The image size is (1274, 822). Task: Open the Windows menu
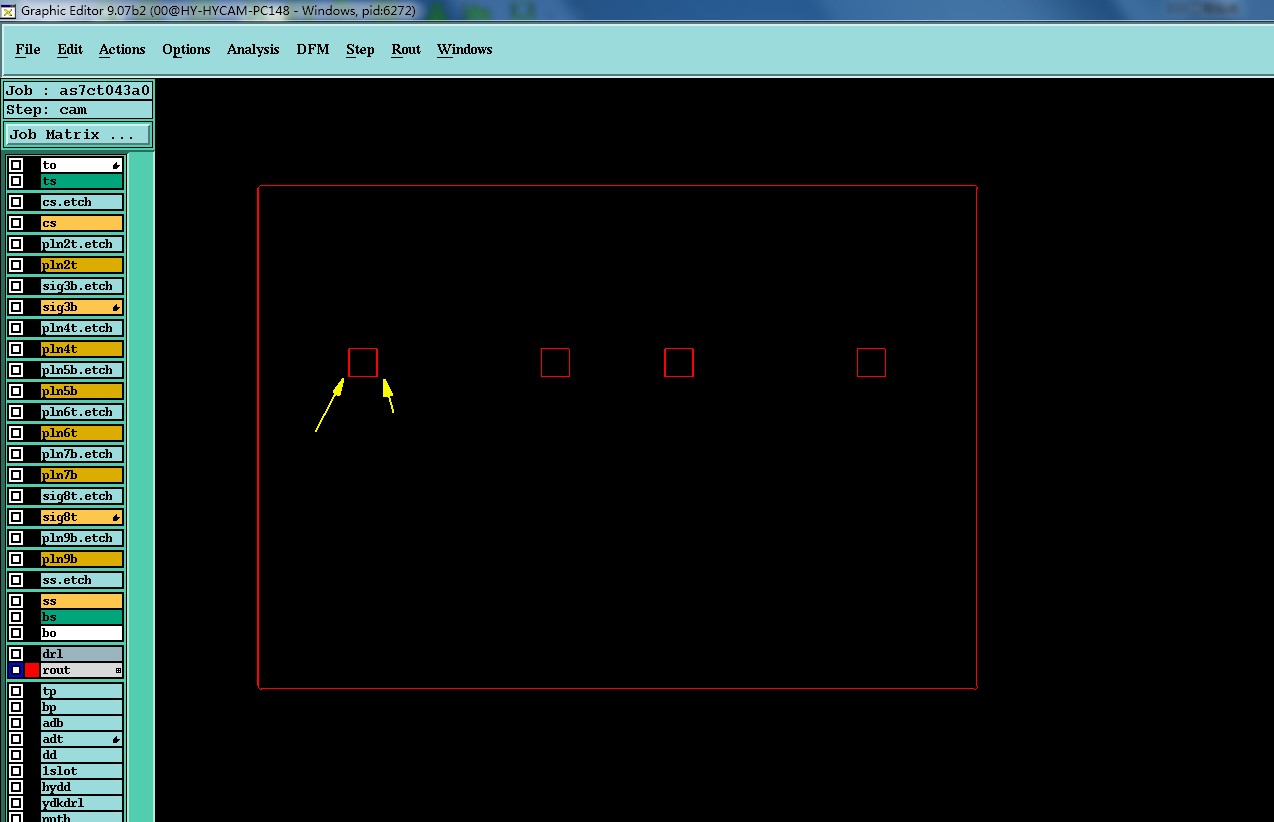coord(465,49)
